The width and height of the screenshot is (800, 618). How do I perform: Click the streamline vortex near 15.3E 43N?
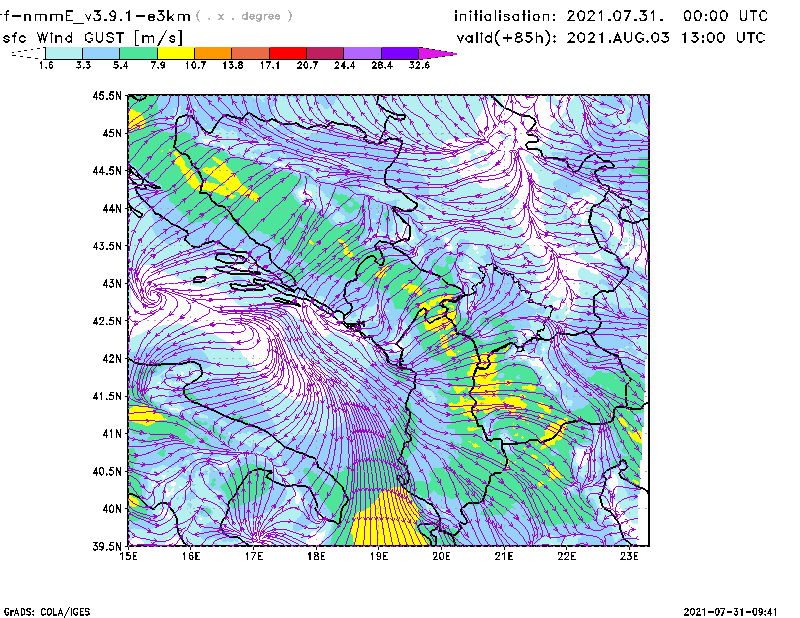coord(151,292)
